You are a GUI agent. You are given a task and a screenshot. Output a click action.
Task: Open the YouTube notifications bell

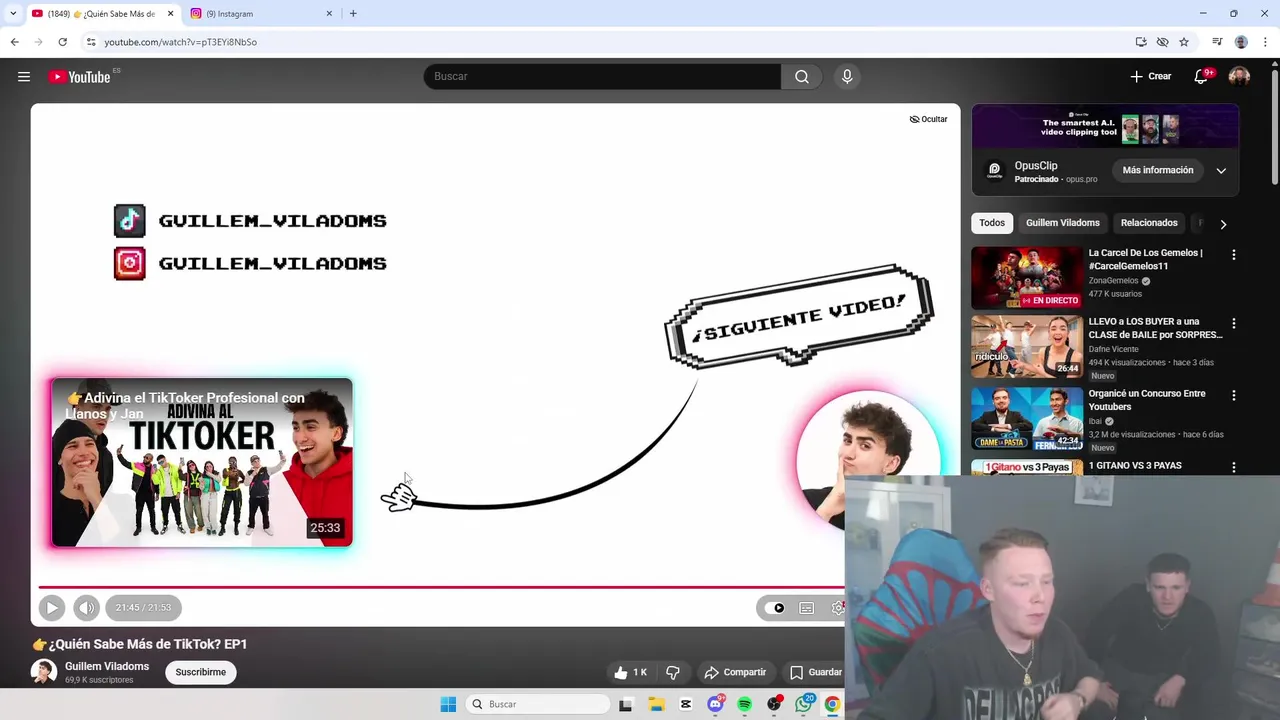tap(1202, 77)
